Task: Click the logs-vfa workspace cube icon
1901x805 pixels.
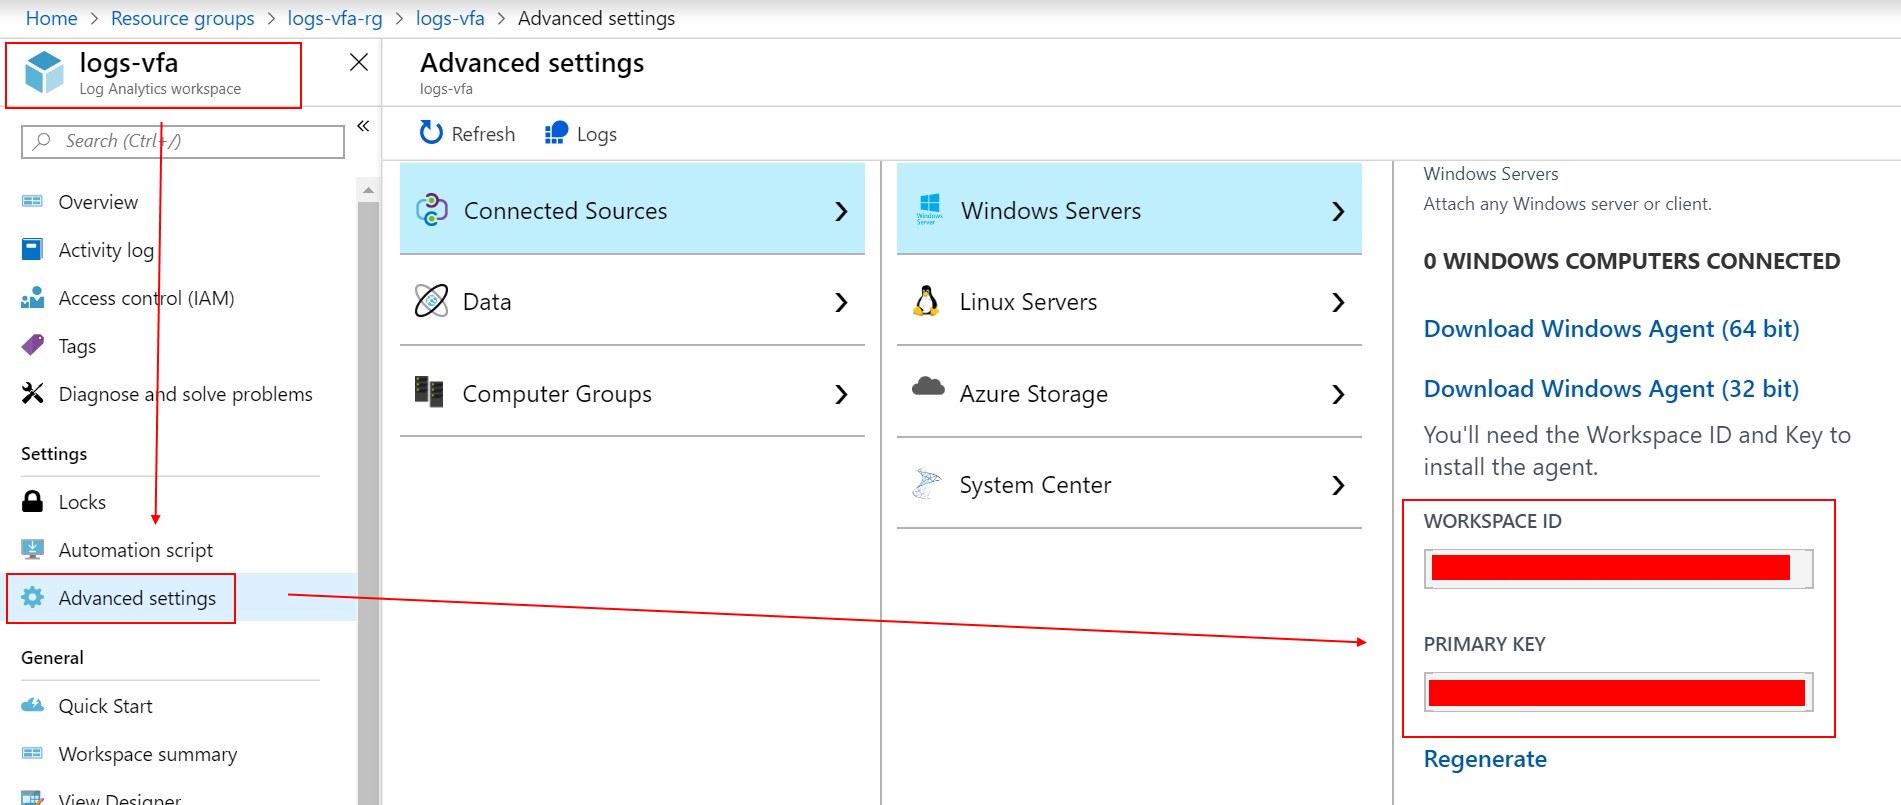Action: [x=44, y=73]
